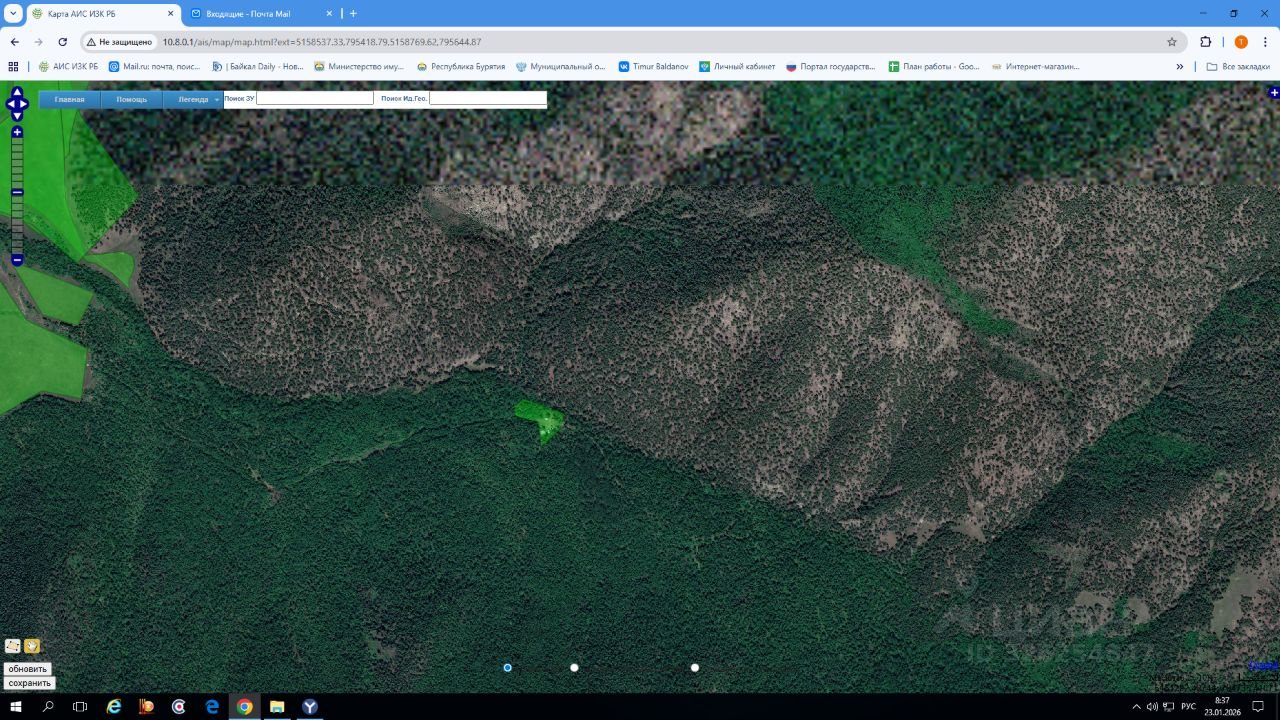Screen dimensions: 1280x720
Task: Open Task View on the taskbar
Action: pos(80,706)
